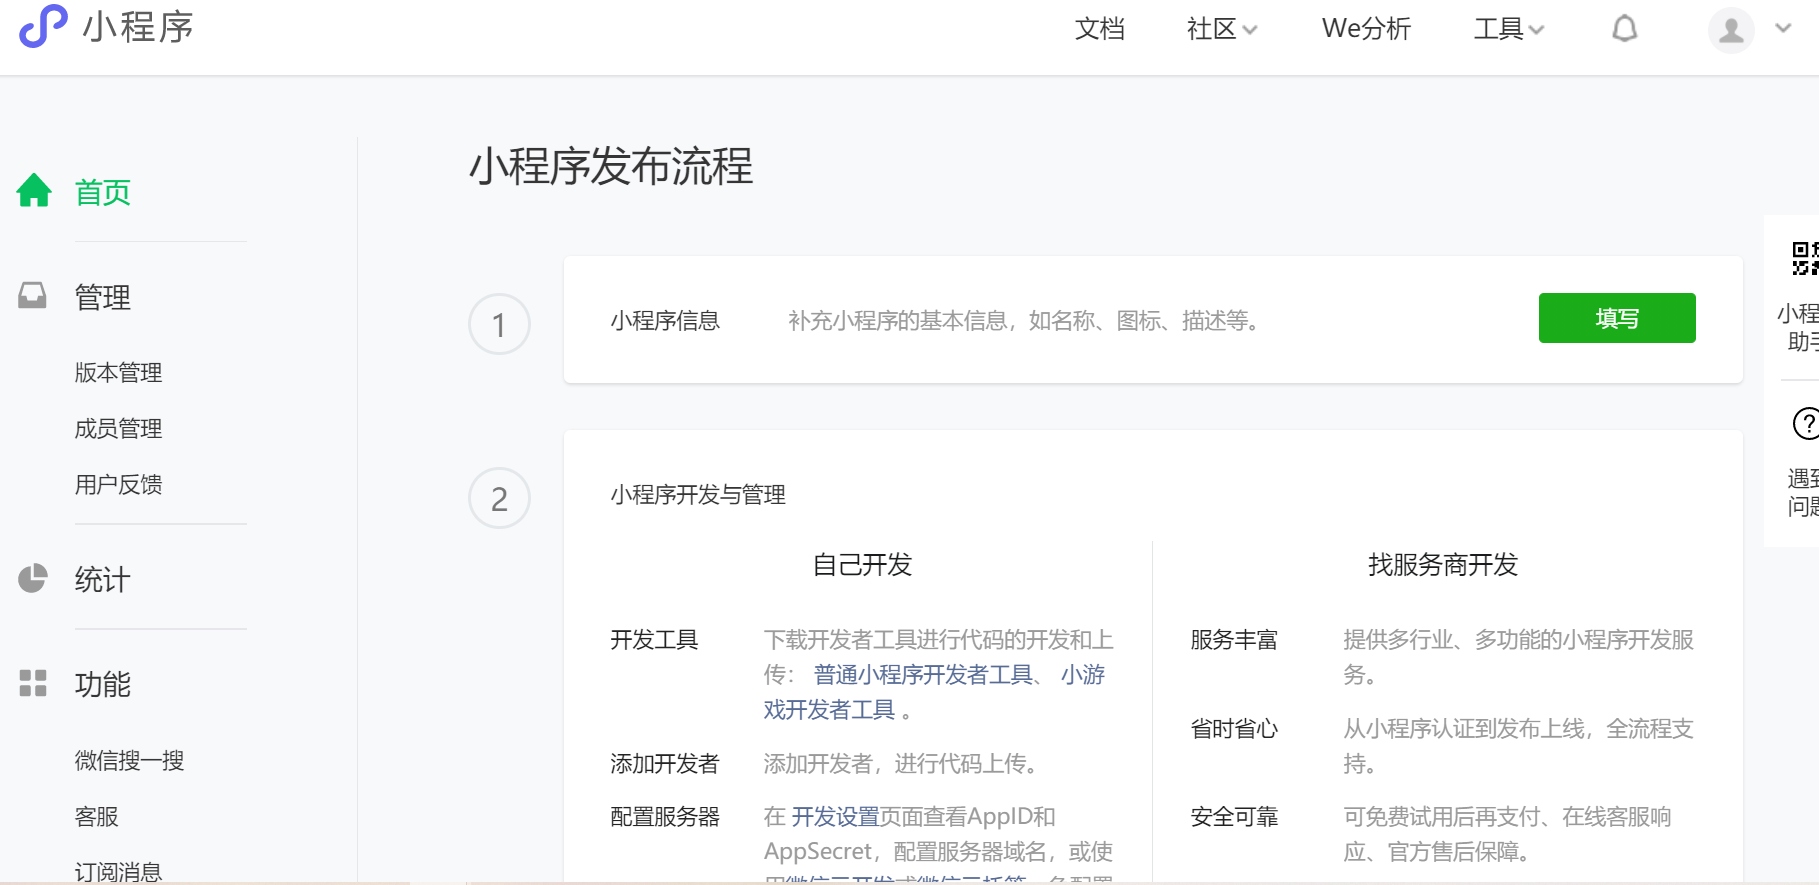Open 版本管理 in the sidebar
This screenshot has height=885, width=1819.
point(118,373)
